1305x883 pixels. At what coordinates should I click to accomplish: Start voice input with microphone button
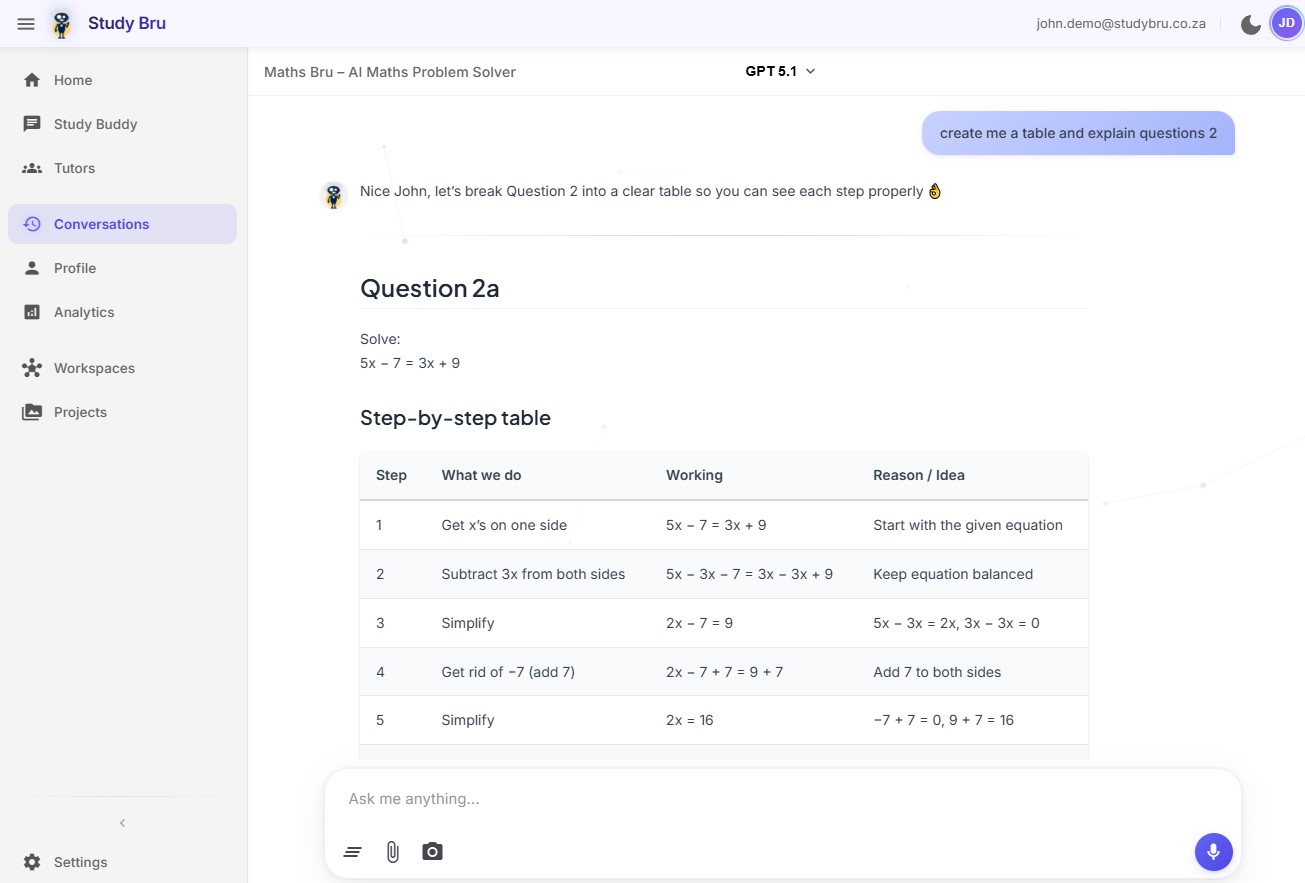[x=1213, y=852]
